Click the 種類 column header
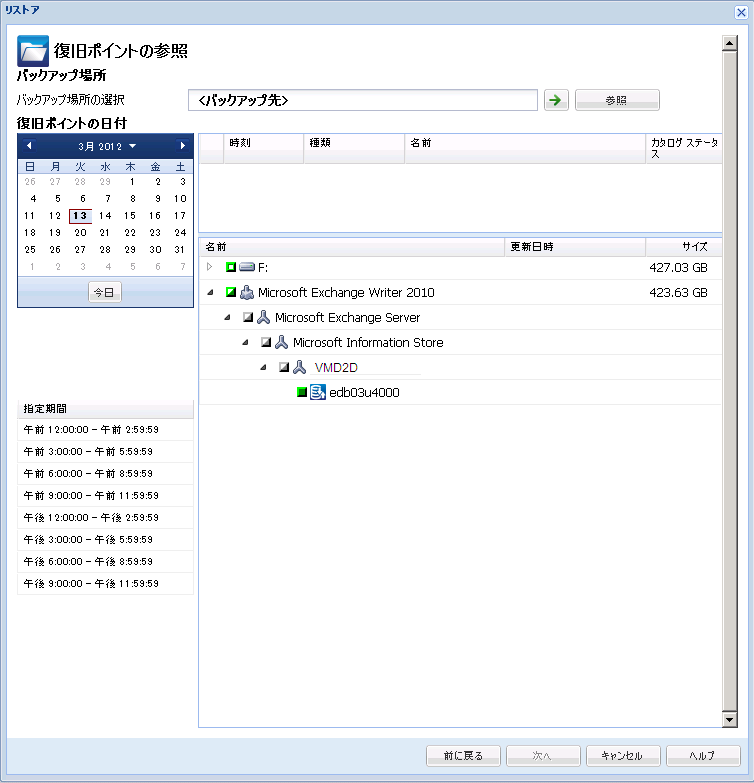This screenshot has height=783, width=754. (354, 148)
